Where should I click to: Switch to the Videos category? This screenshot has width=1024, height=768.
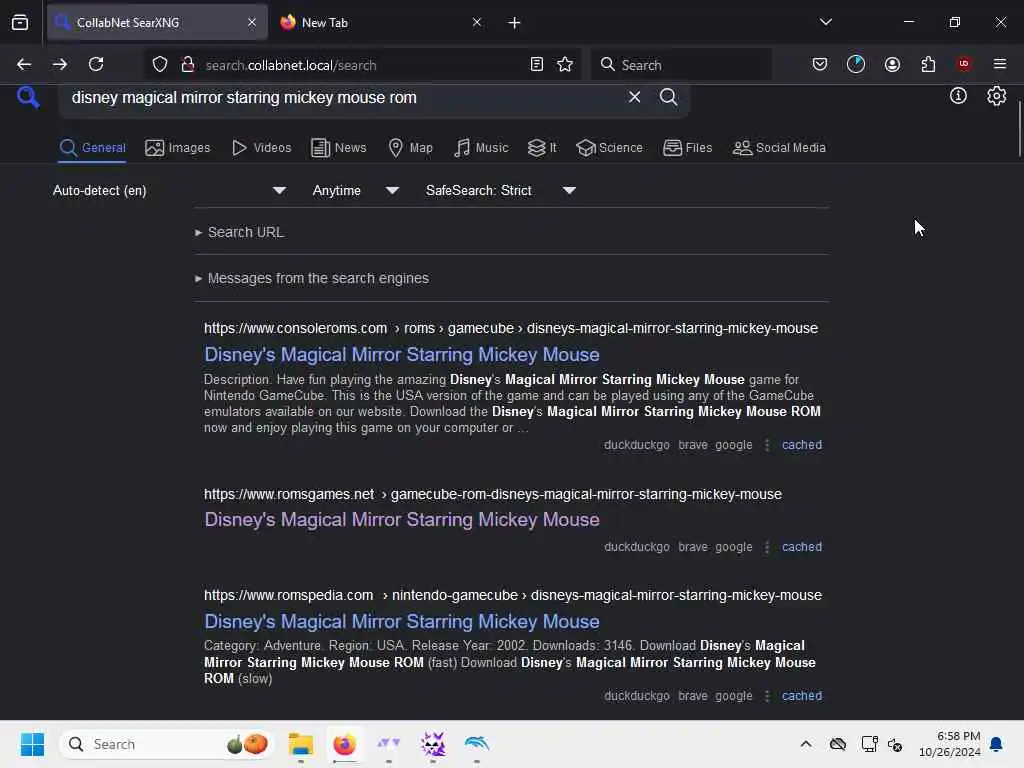click(x=261, y=148)
